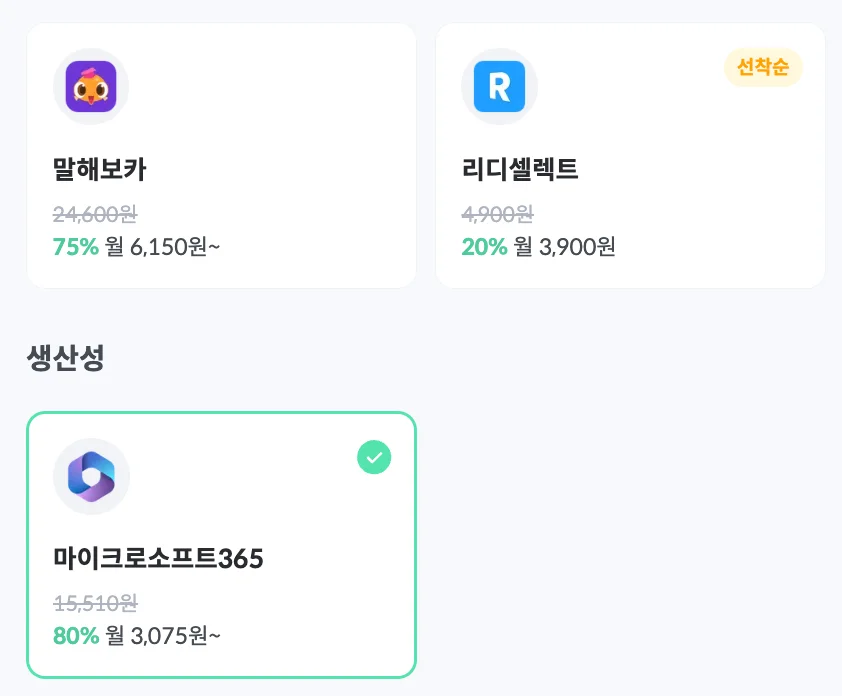
Task: Click the 말해보카 owl app icon
Action: click(91, 86)
